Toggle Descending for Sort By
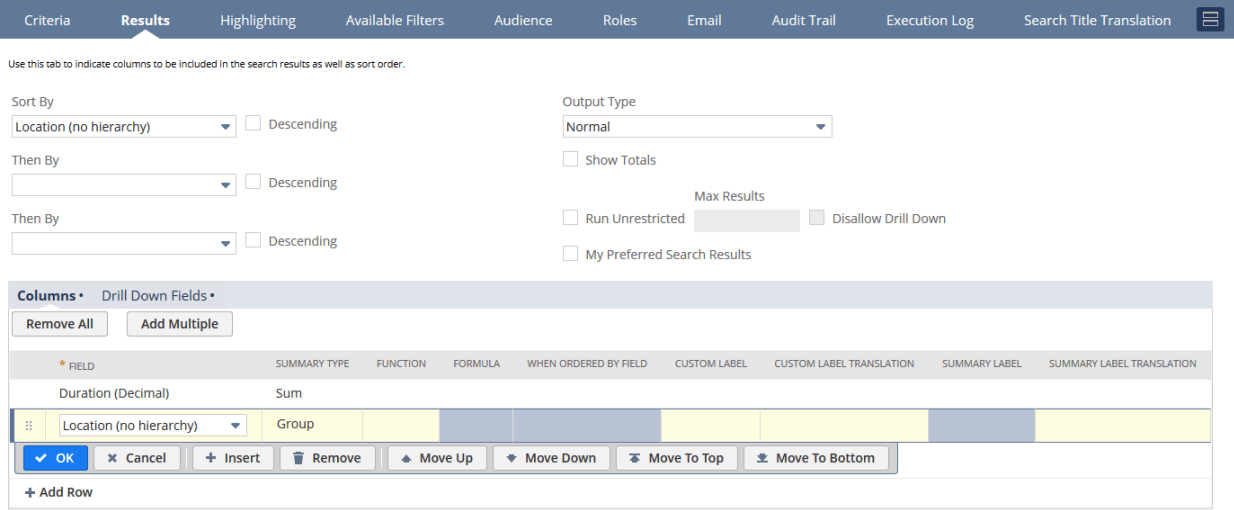This screenshot has height=510, width=1234. [x=254, y=124]
